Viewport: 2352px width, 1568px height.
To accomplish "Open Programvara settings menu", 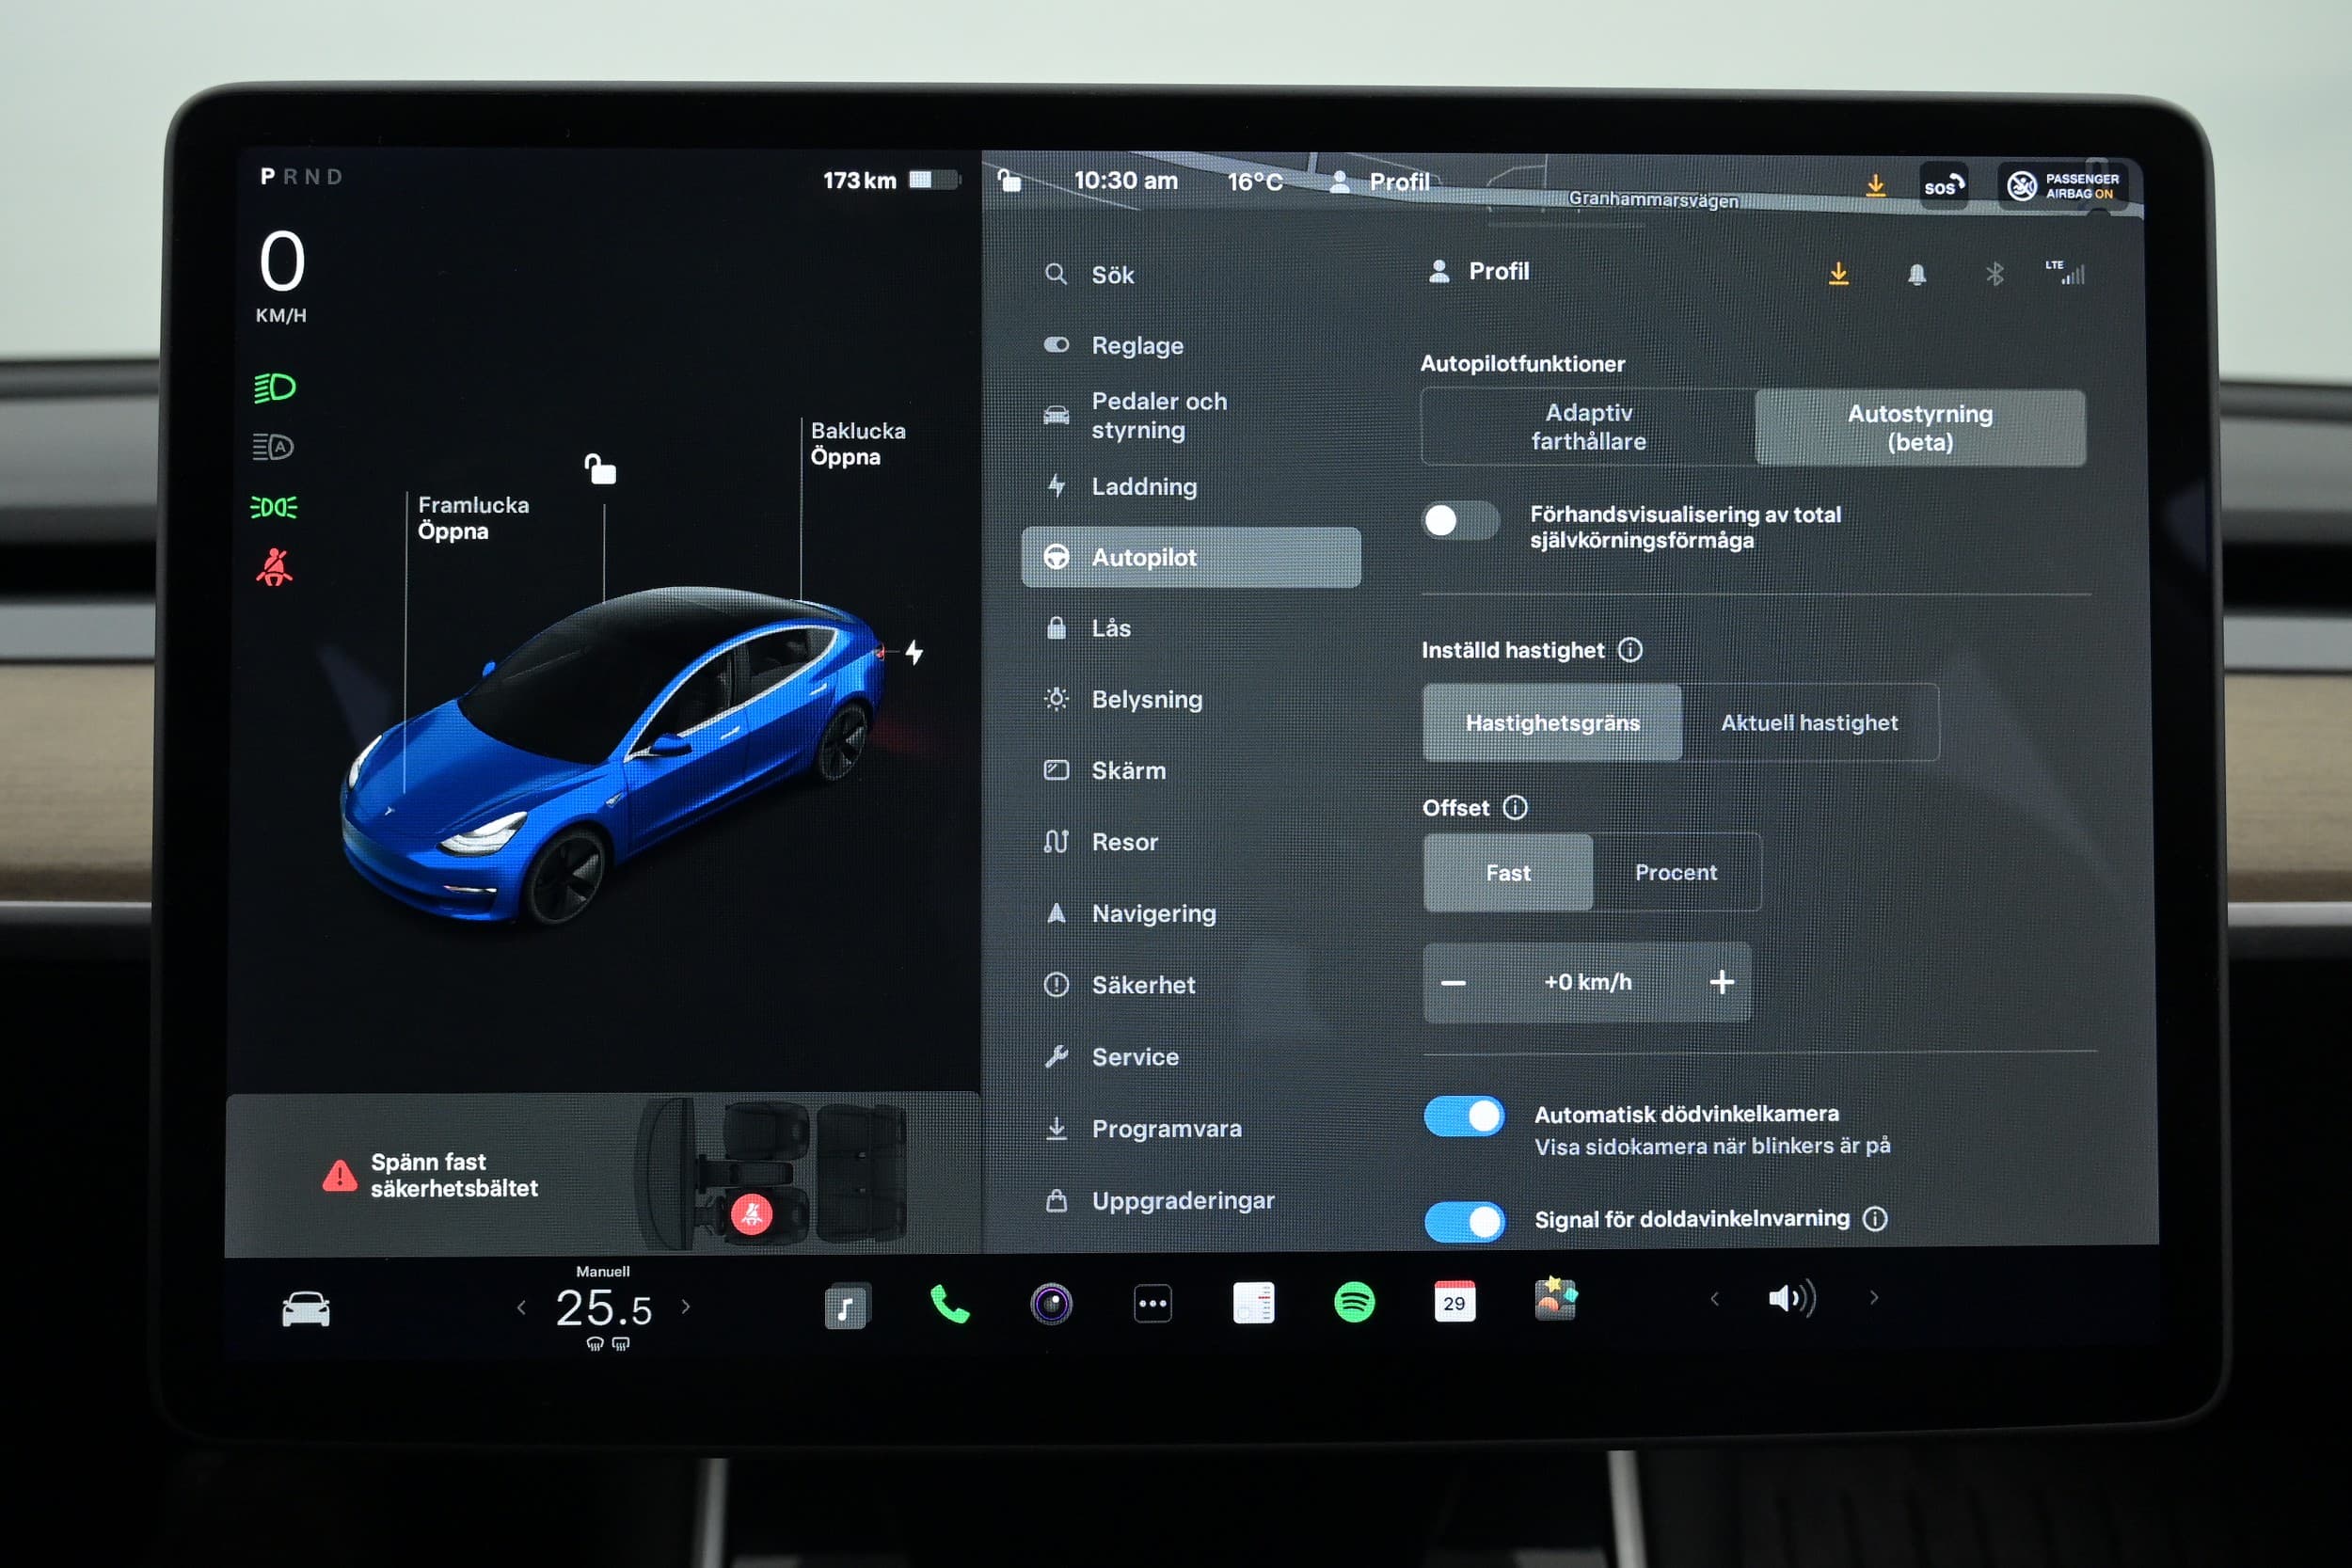I will 1191,1129.
